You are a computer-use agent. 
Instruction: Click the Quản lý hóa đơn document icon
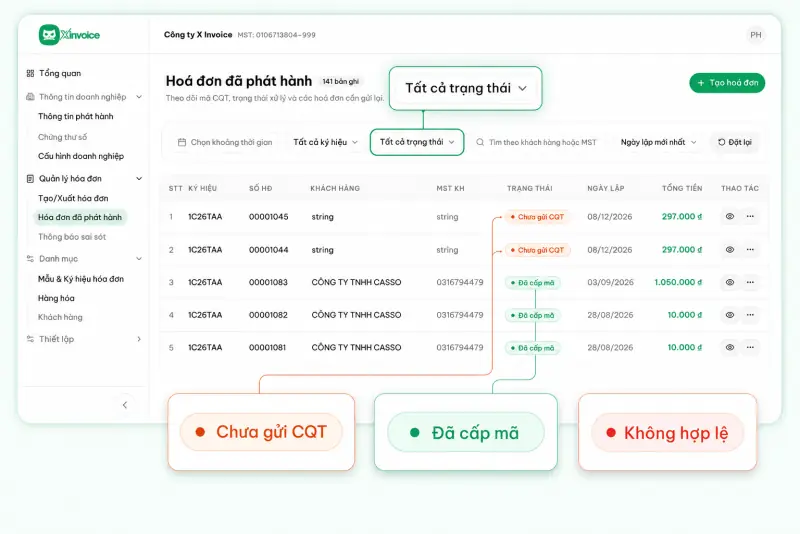(x=30, y=179)
